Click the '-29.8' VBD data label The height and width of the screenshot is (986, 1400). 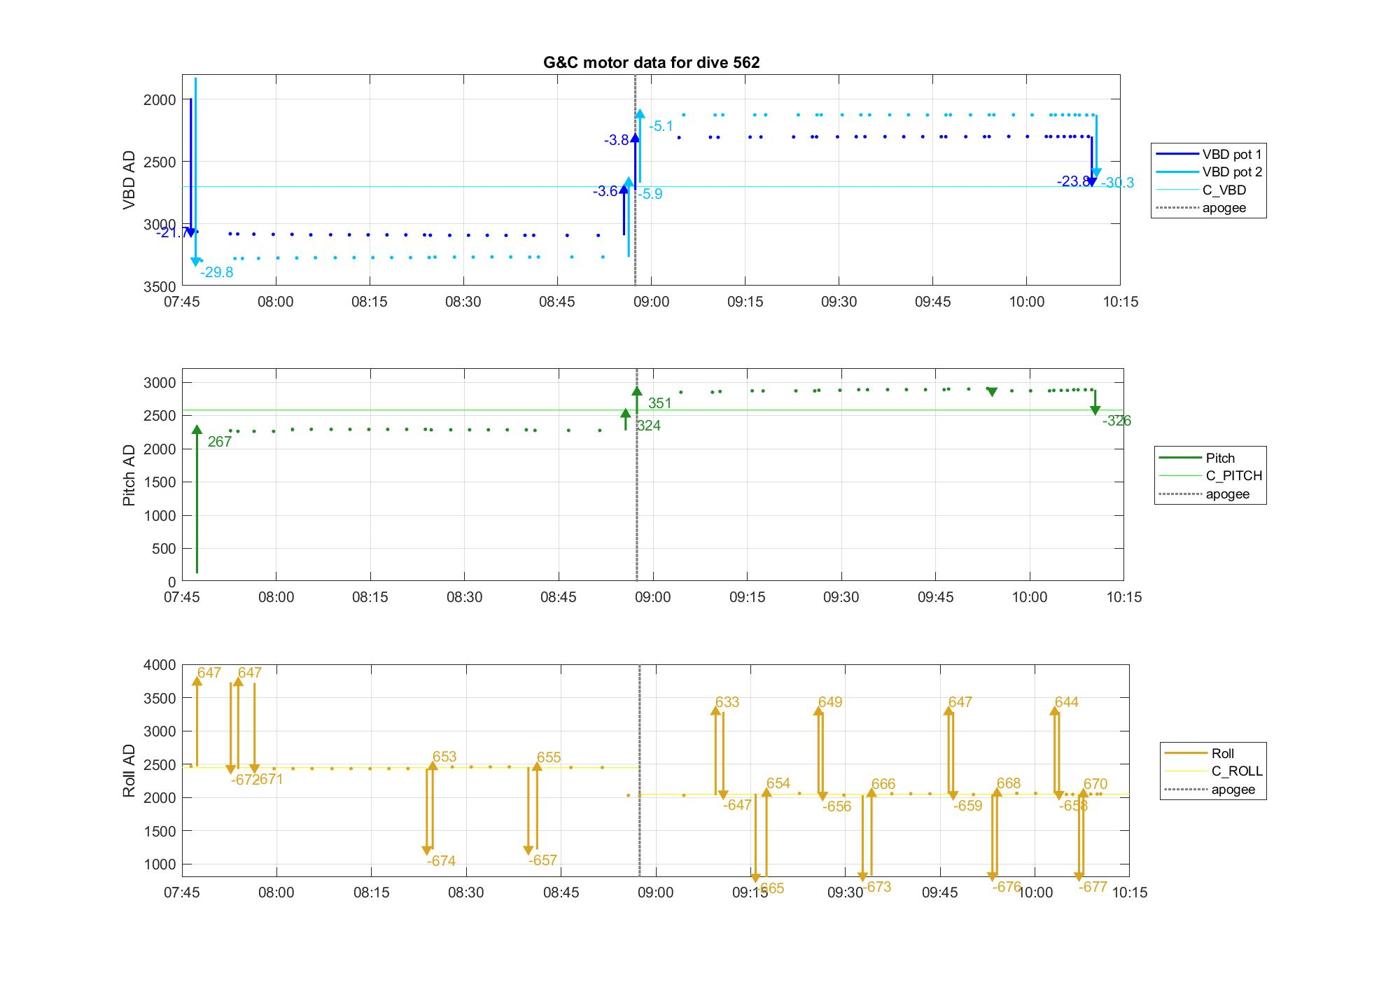(216, 272)
